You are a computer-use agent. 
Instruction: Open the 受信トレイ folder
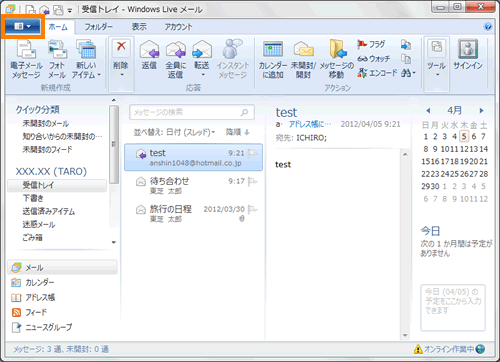tap(57, 185)
